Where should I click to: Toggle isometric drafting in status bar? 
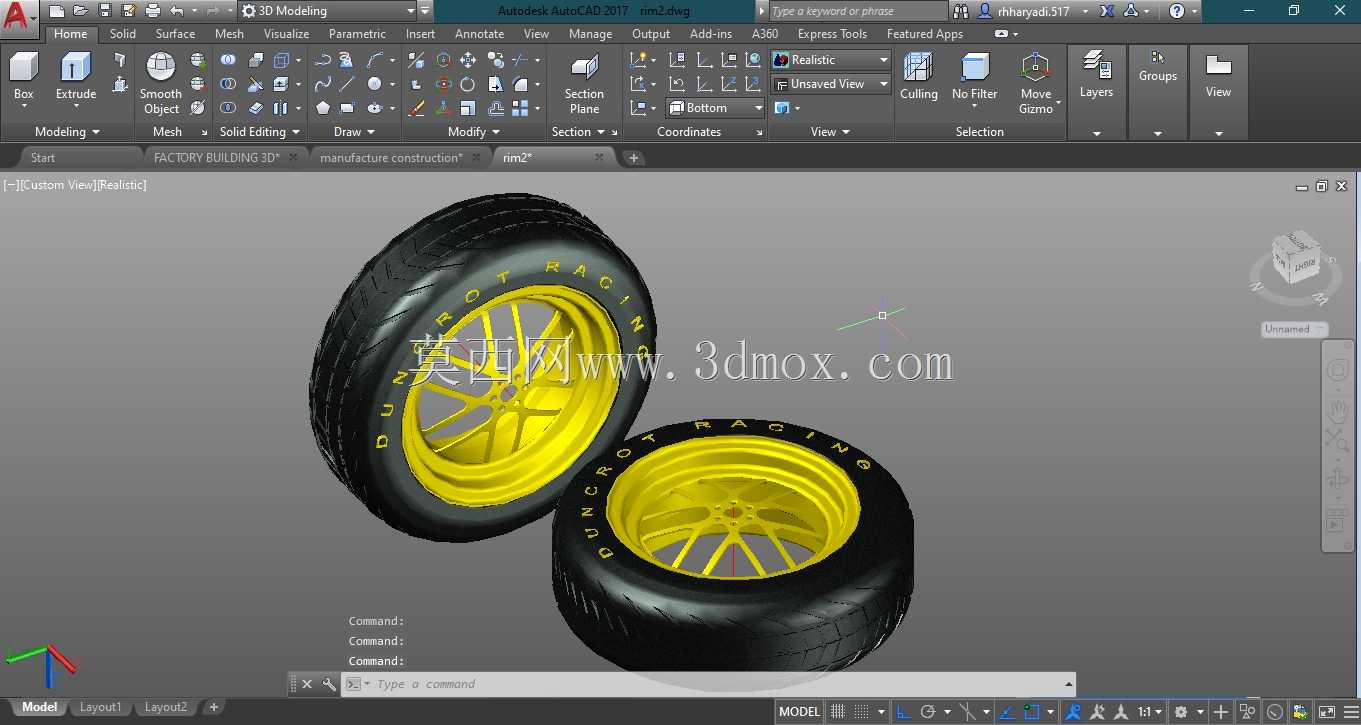[968, 712]
